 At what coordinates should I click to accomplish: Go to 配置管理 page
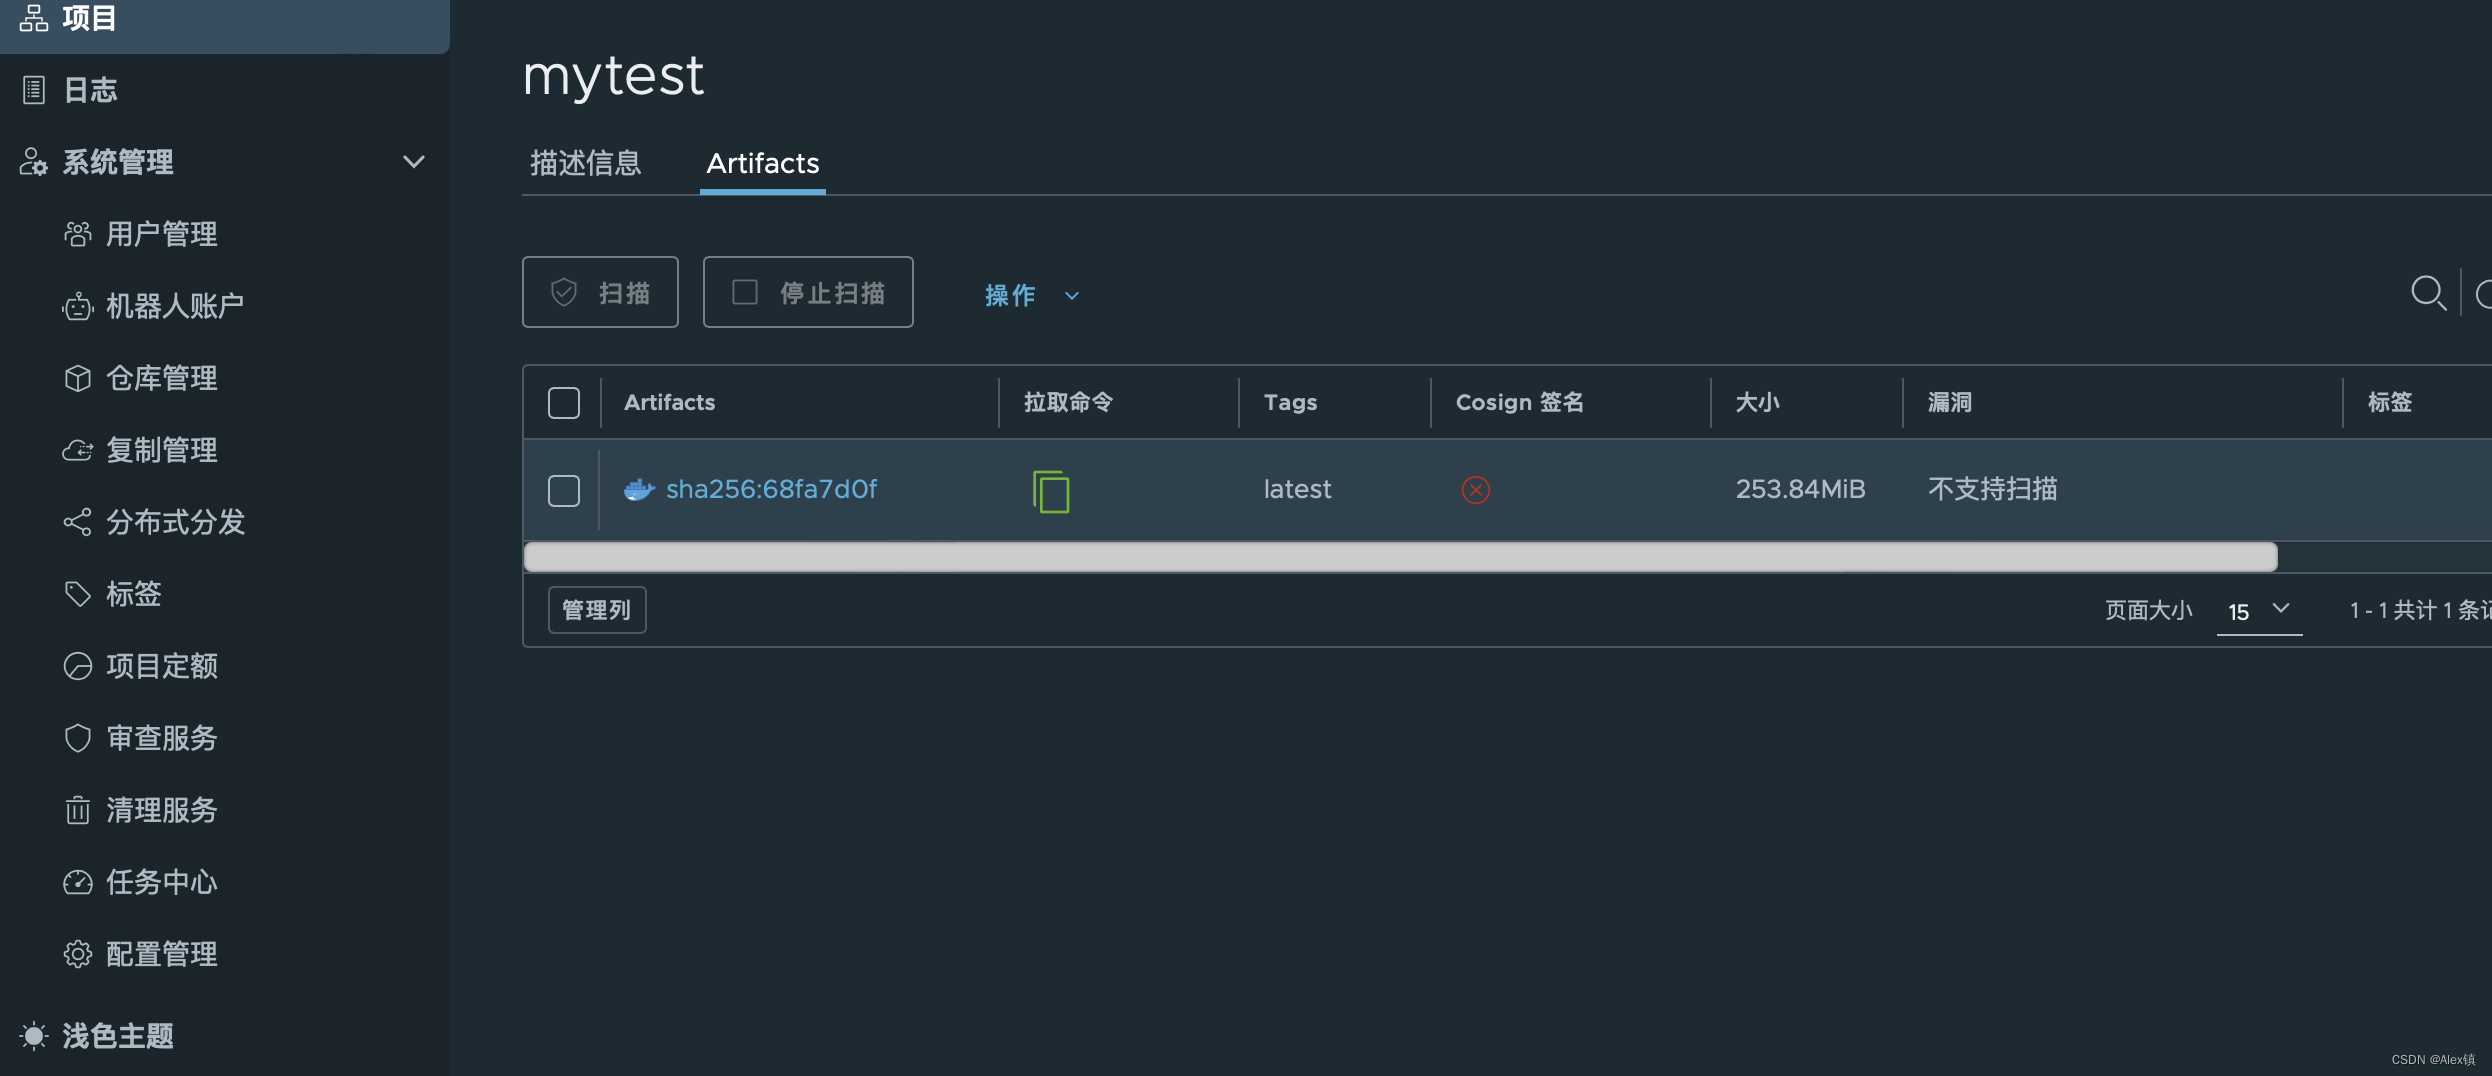[161, 954]
